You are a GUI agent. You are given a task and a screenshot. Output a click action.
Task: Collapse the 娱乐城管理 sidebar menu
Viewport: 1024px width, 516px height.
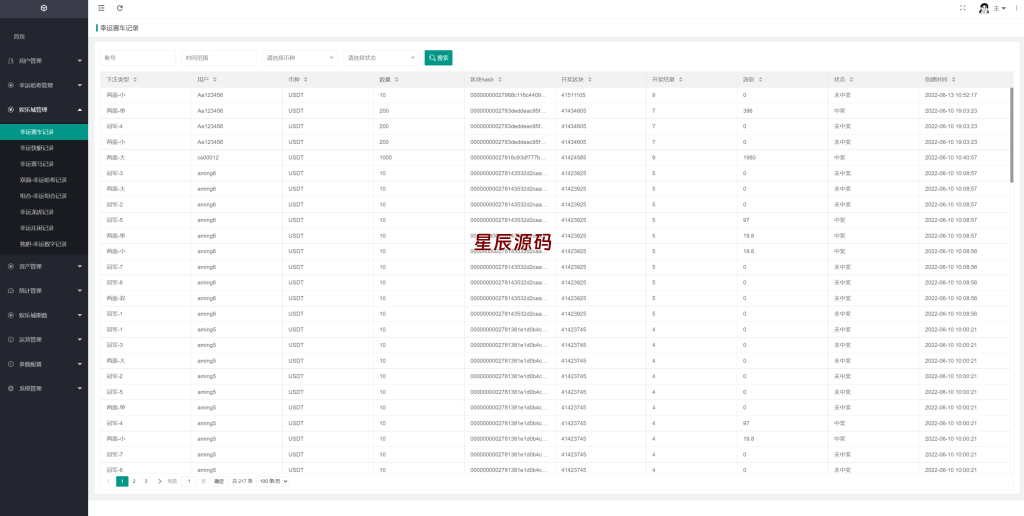pyautogui.click(x=44, y=110)
